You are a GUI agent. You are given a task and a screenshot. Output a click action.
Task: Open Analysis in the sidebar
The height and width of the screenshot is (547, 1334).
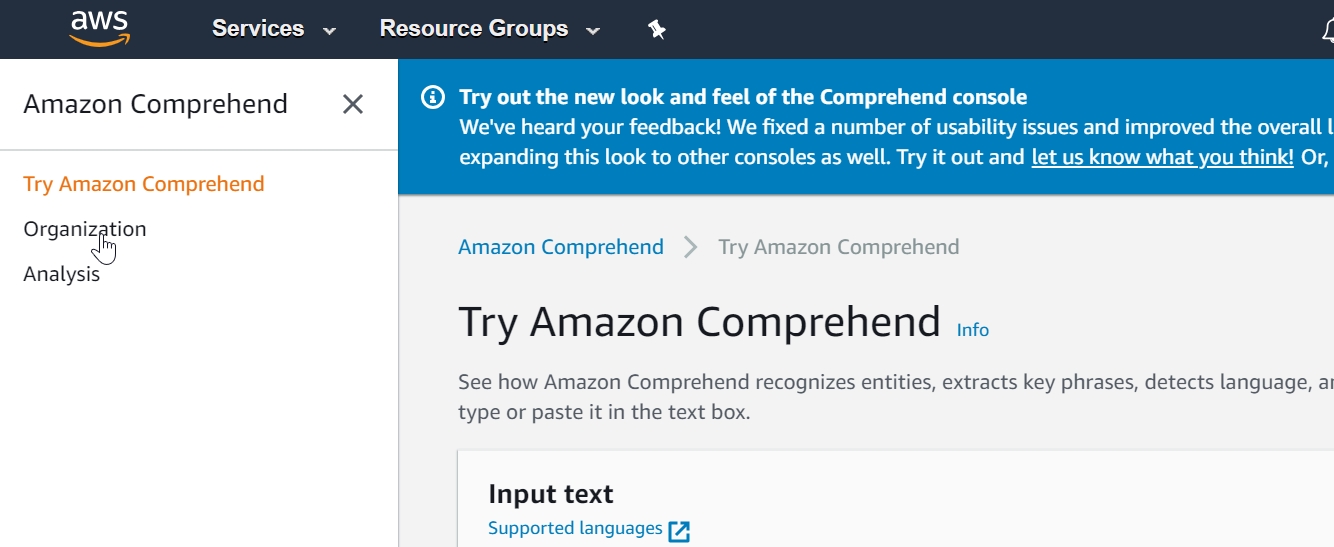(x=62, y=274)
